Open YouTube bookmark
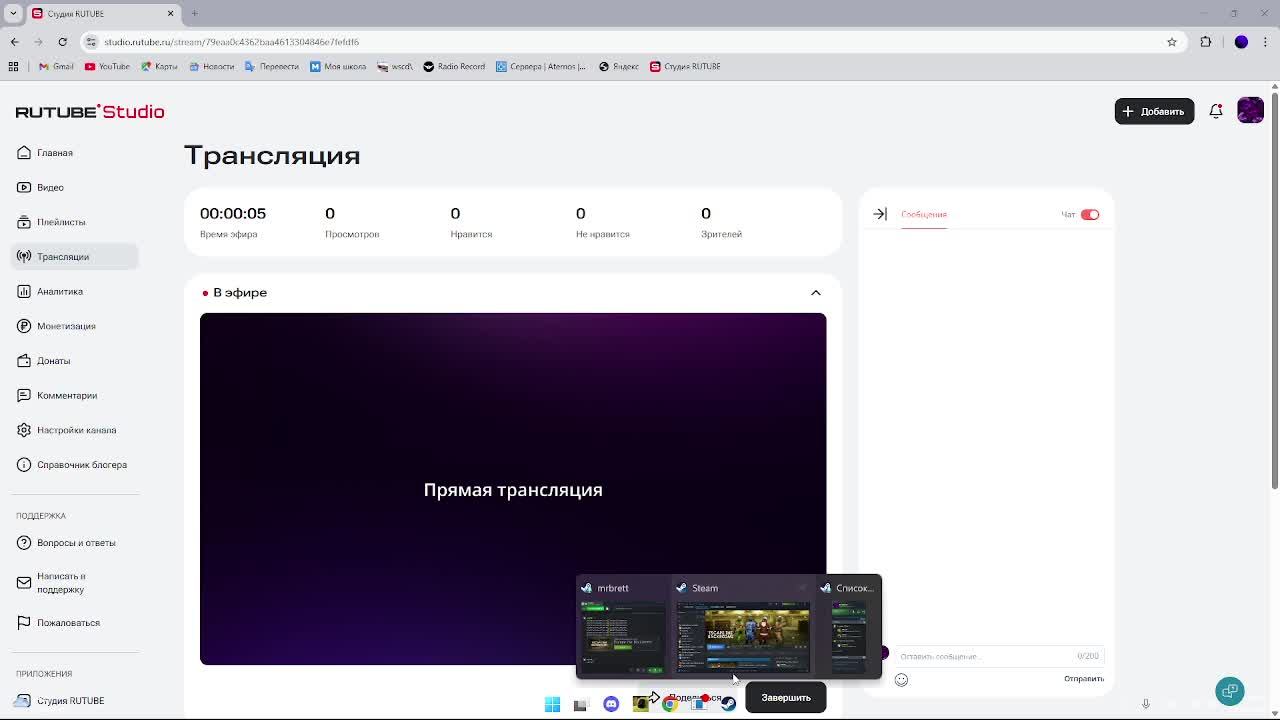Viewport: 1280px width, 720px height. click(x=107, y=66)
